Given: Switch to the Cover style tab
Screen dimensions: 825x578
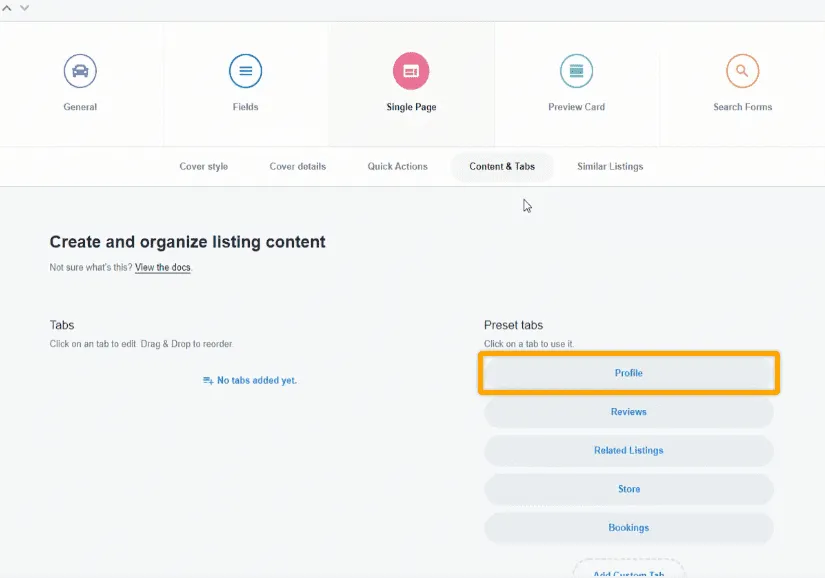Looking at the screenshot, I should coord(204,166).
